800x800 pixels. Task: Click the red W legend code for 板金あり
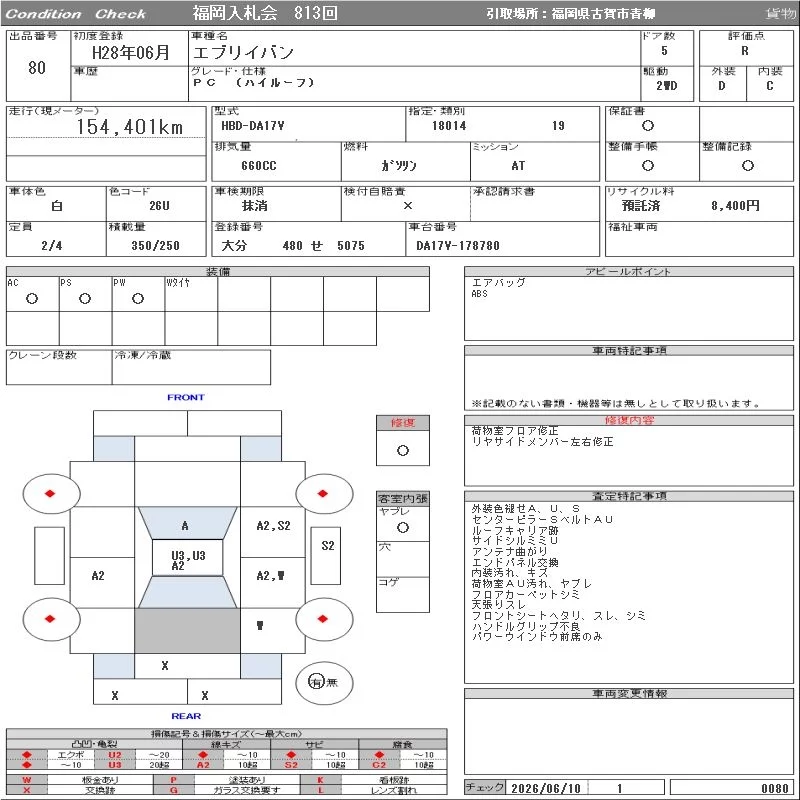(x=27, y=780)
